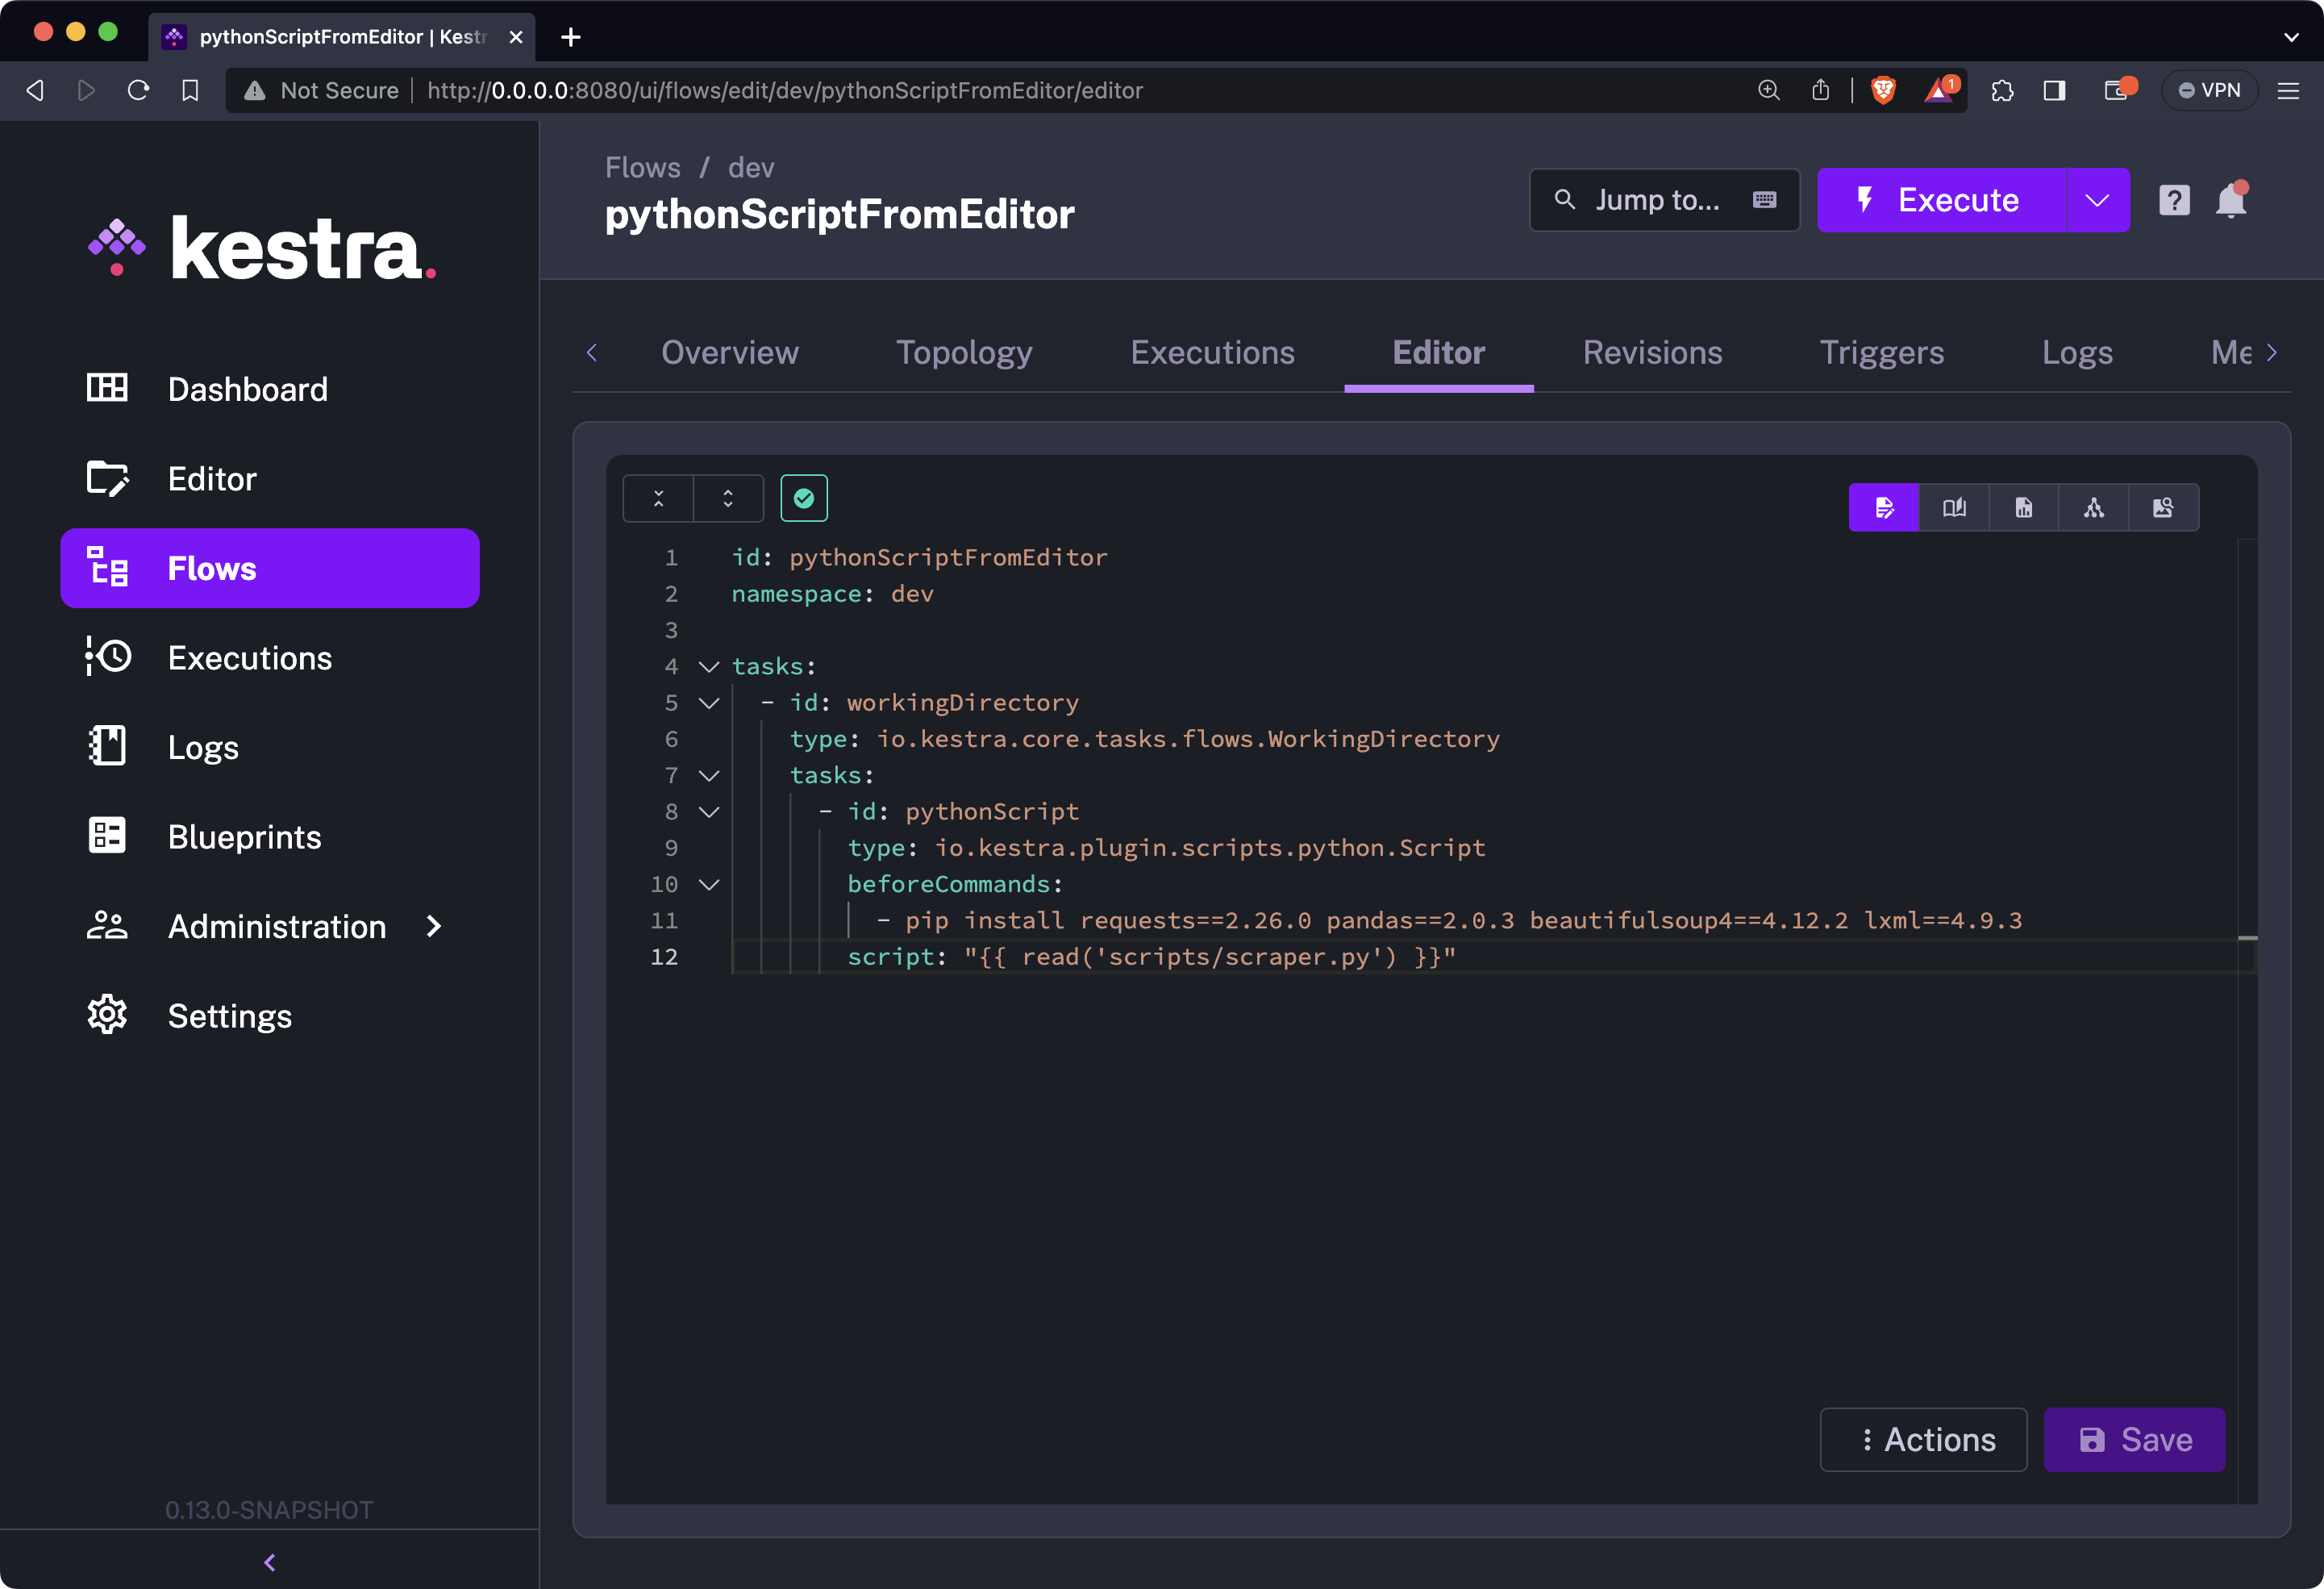Click the unfold all code icon
2324x1589 pixels.
pos(728,498)
